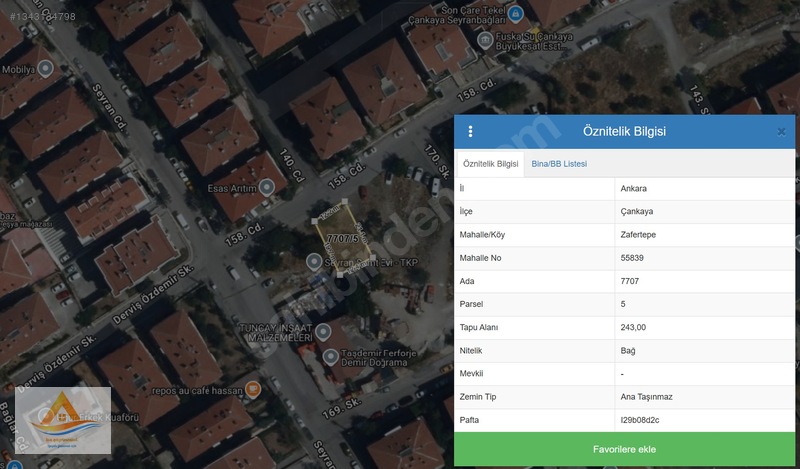The height and width of the screenshot is (469, 800).
Task: Select the Çankaya value cell
Action: [x=705, y=211]
